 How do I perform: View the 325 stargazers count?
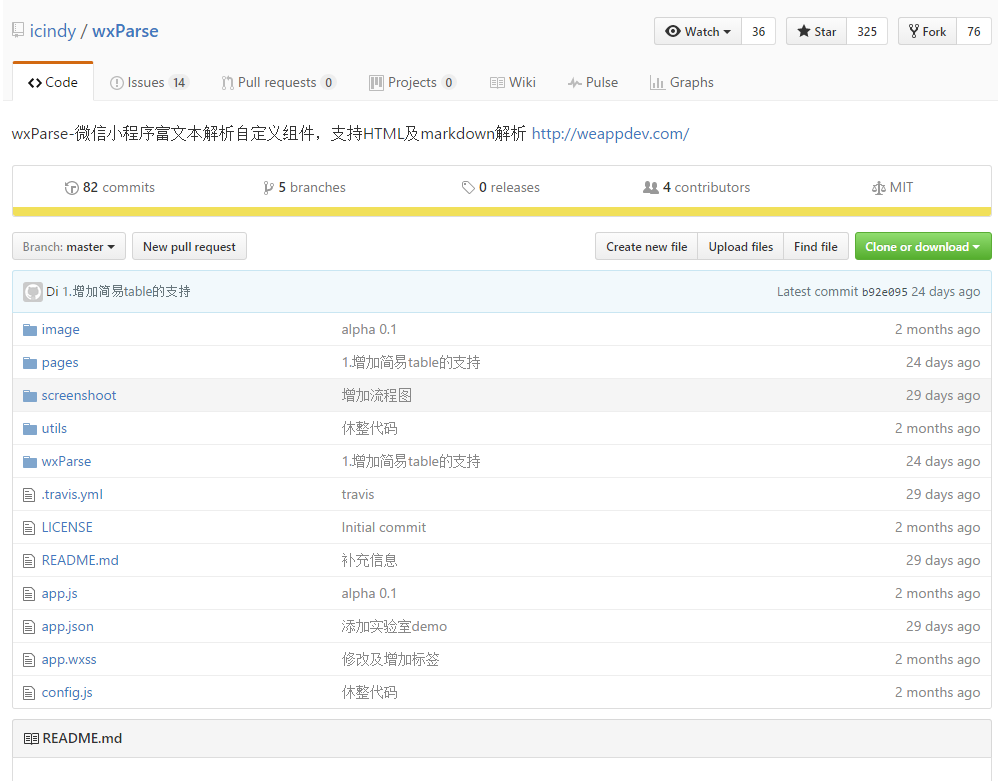click(x=867, y=31)
